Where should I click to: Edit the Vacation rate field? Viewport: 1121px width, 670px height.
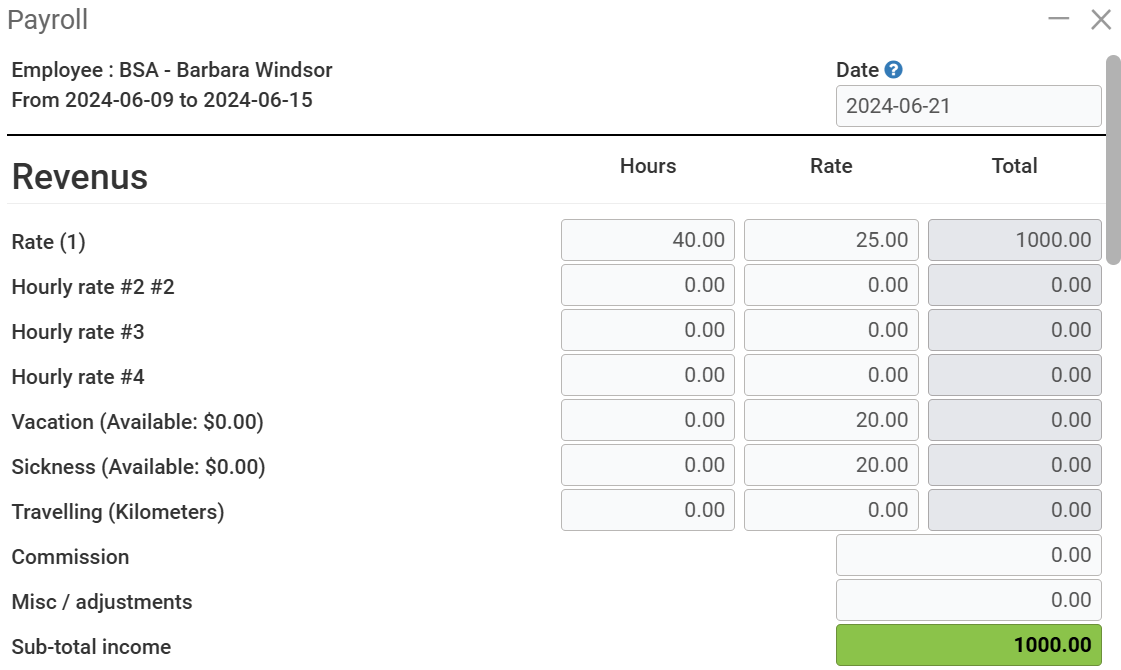tap(831, 421)
